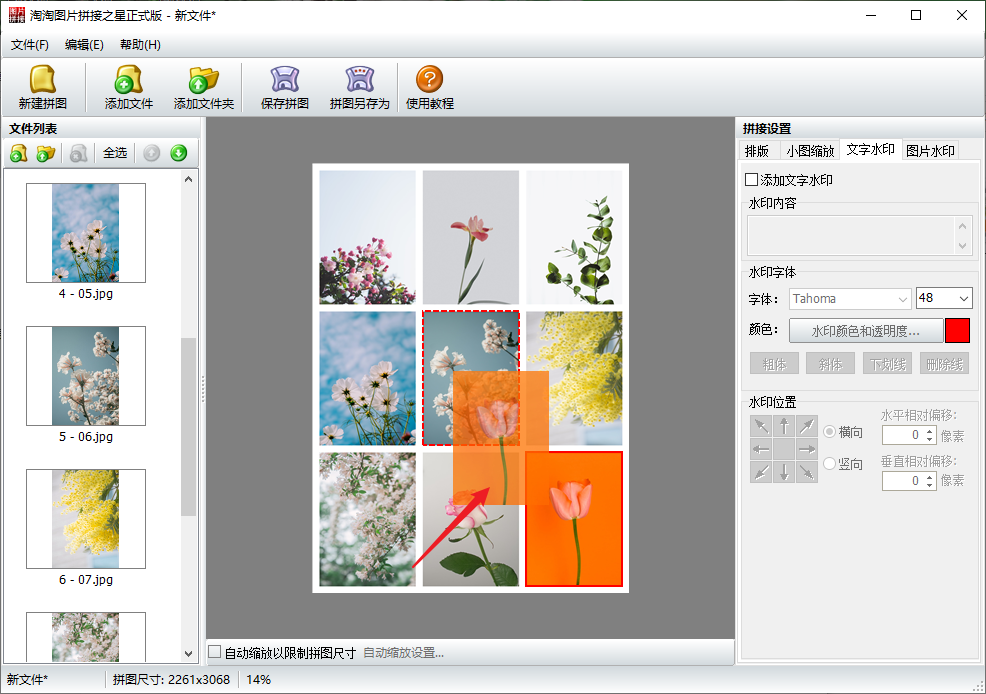Decrease the vertical offset (垂直相对偏移) spinner
Image resolution: width=986 pixels, height=694 pixels.
click(x=929, y=485)
